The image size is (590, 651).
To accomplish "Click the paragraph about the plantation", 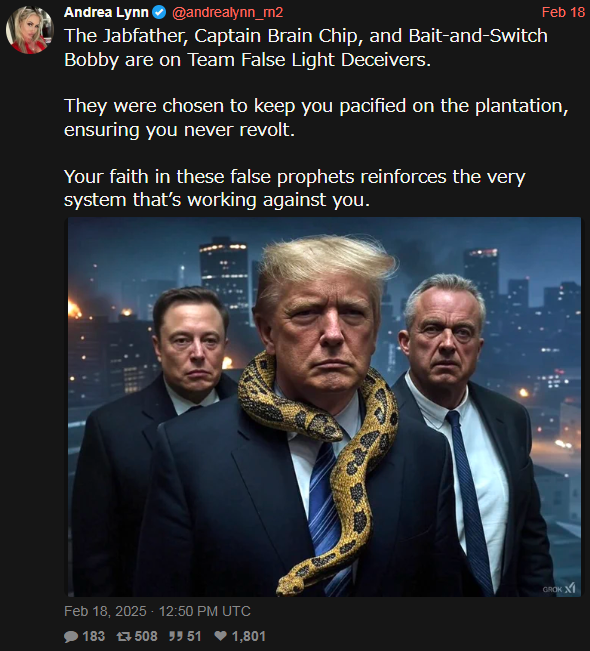I will [316, 117].
